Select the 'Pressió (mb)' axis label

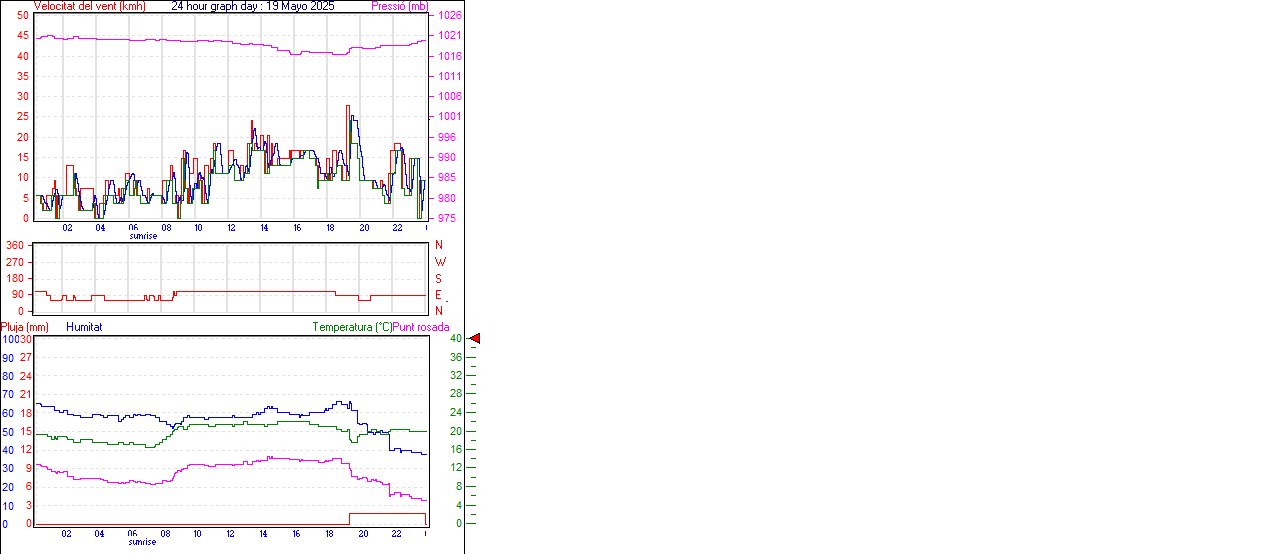[398, 6]
